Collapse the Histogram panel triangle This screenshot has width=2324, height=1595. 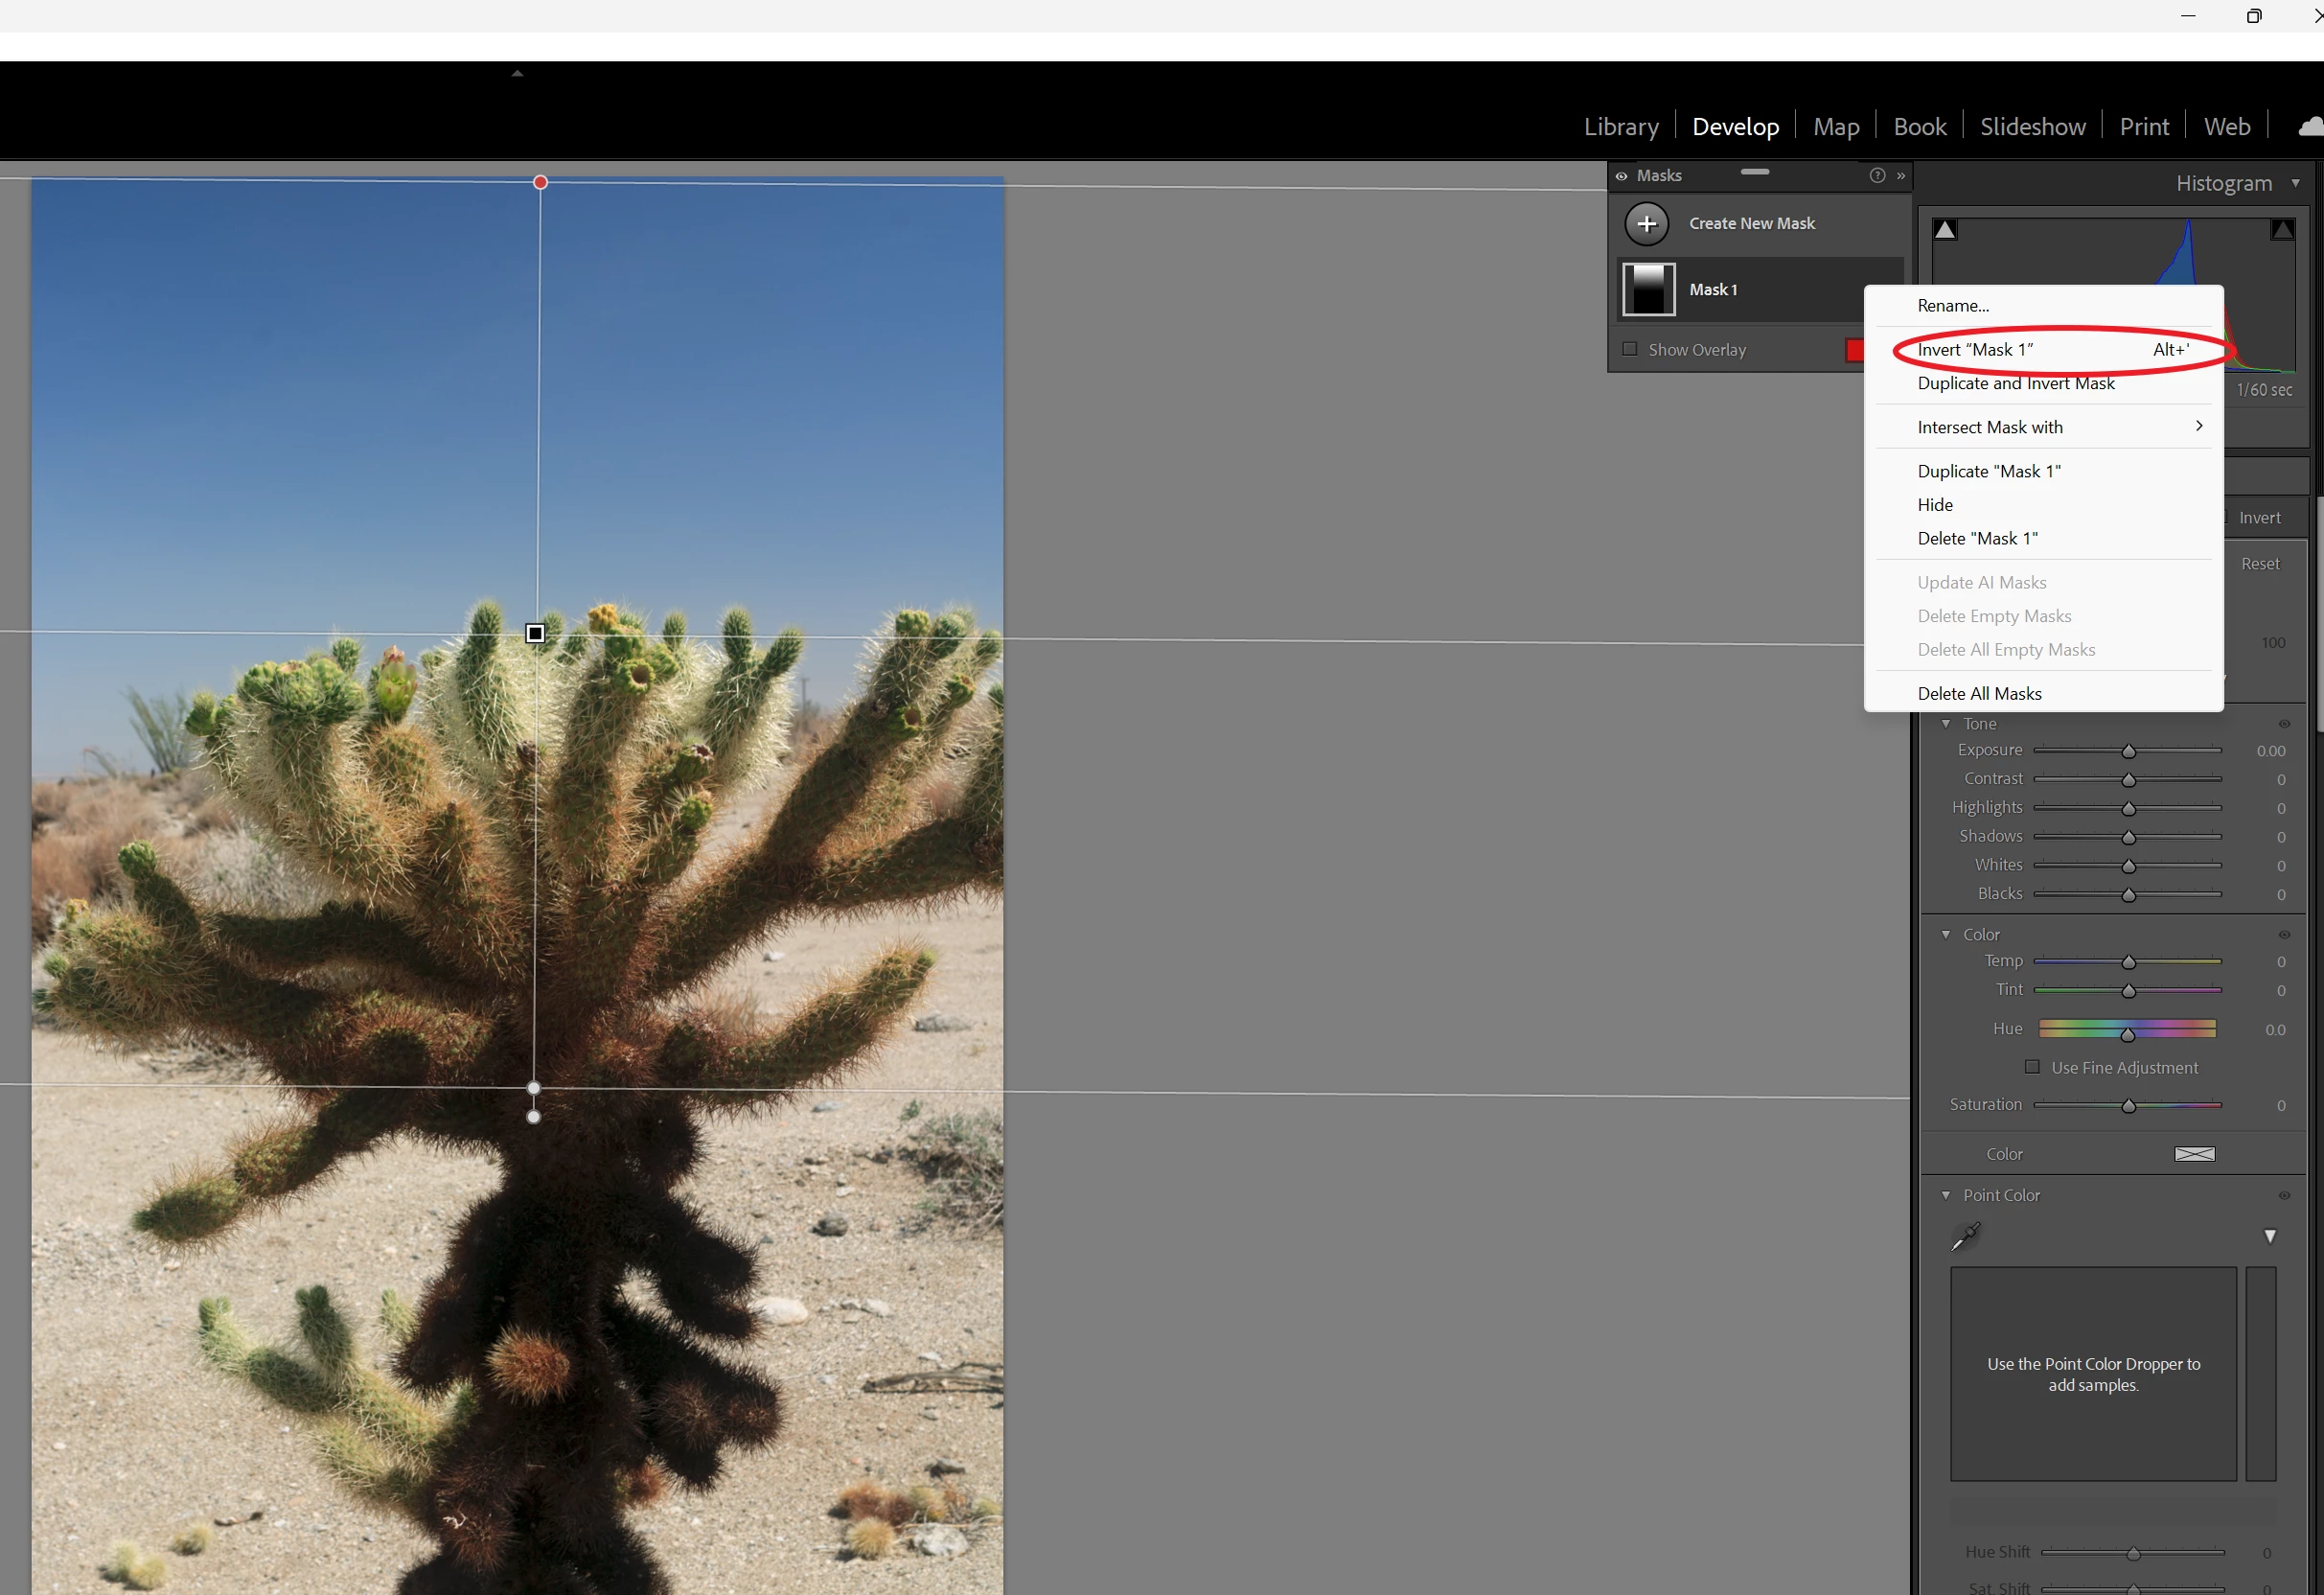[x=2296, y=183]
